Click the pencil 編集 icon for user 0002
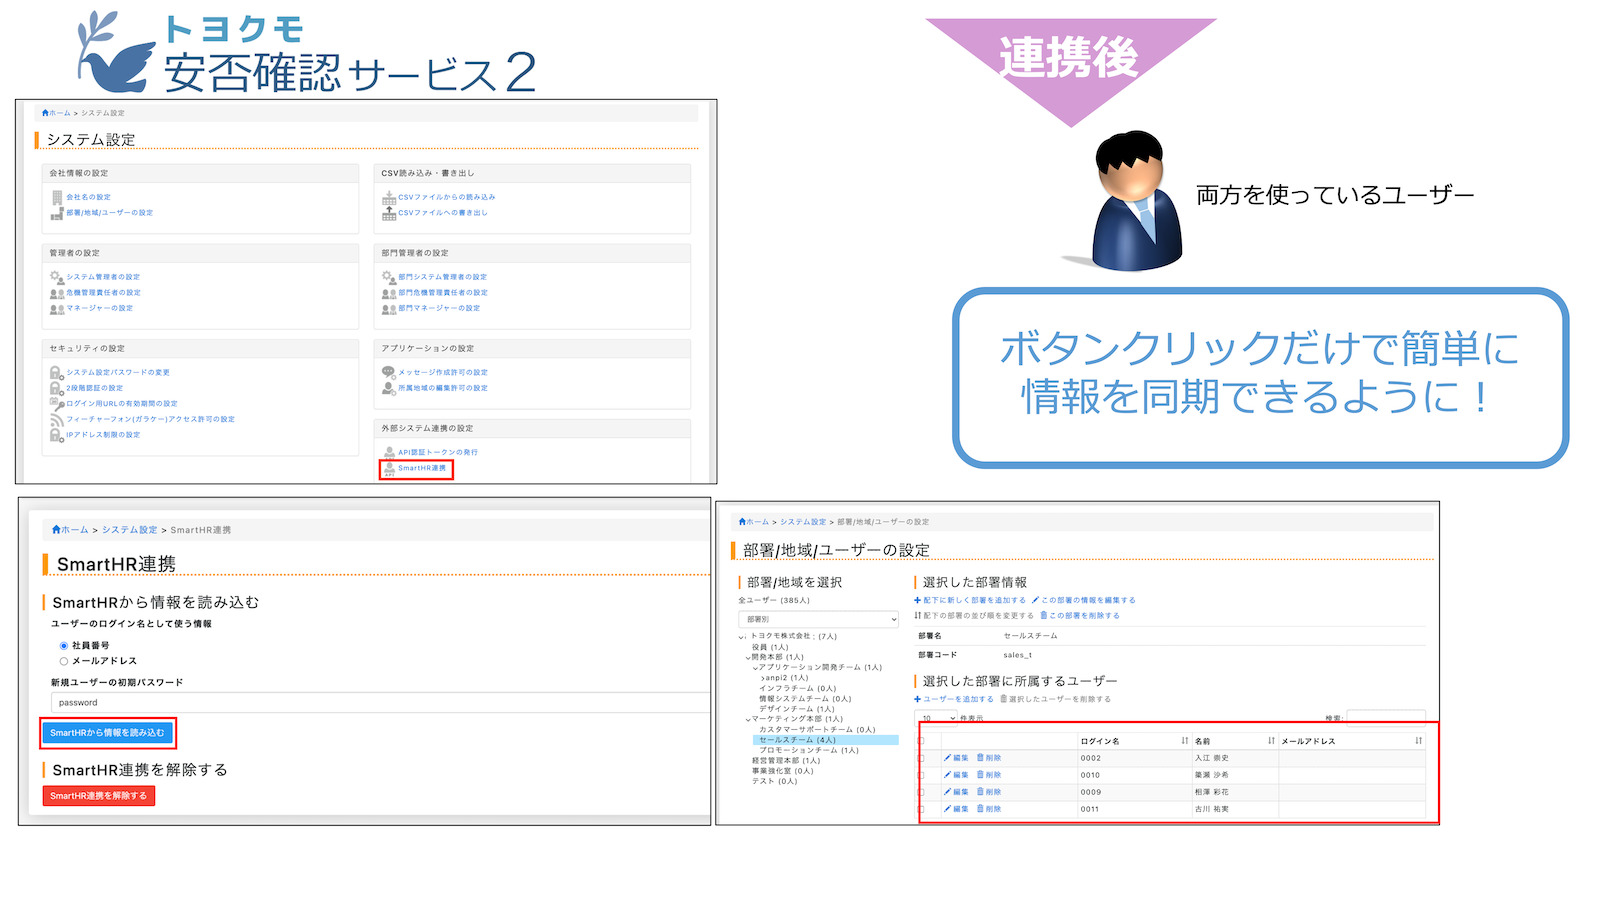Screen dimensions: 1600x900 [x=947, y=758]
